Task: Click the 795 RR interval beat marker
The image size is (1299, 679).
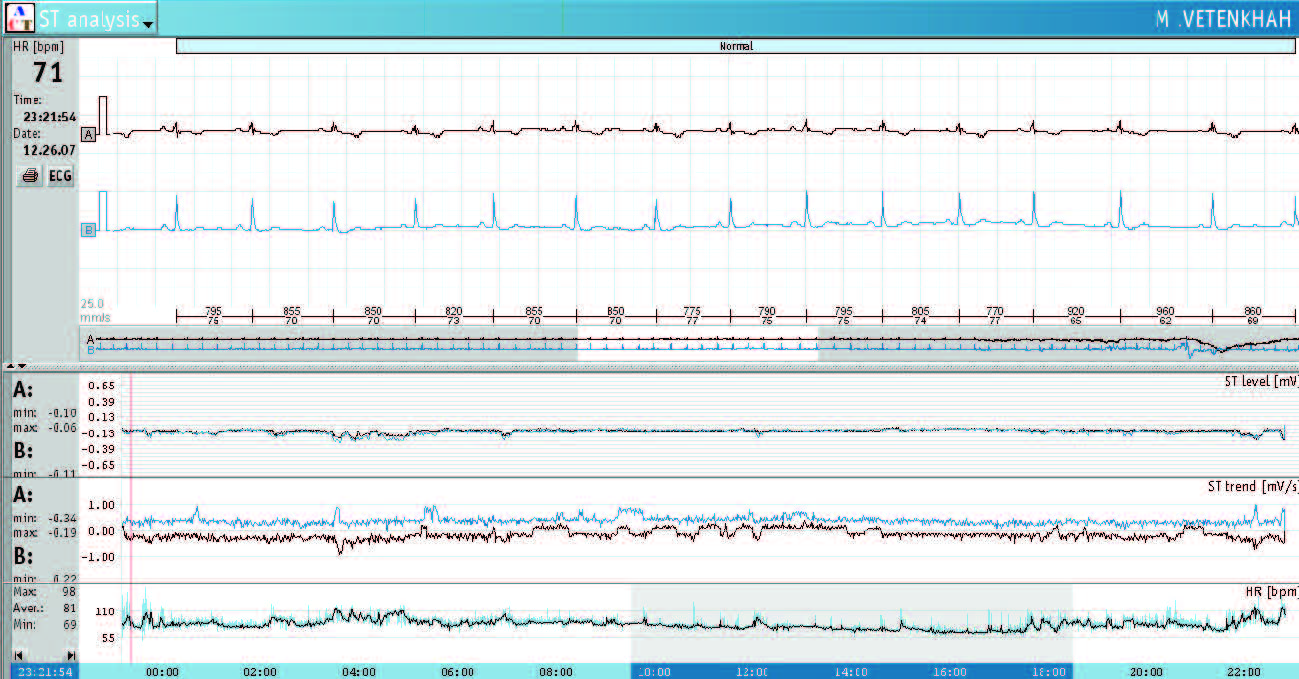Action: 213,315
